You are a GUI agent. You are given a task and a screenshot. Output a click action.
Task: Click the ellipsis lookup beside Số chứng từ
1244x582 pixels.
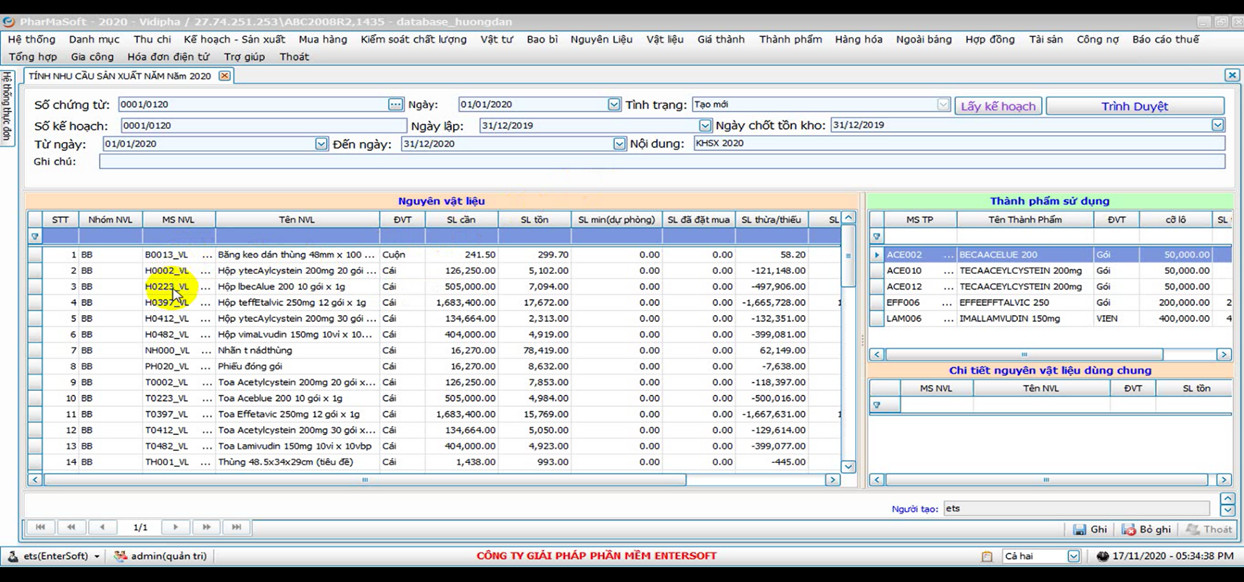coord(395,105)
